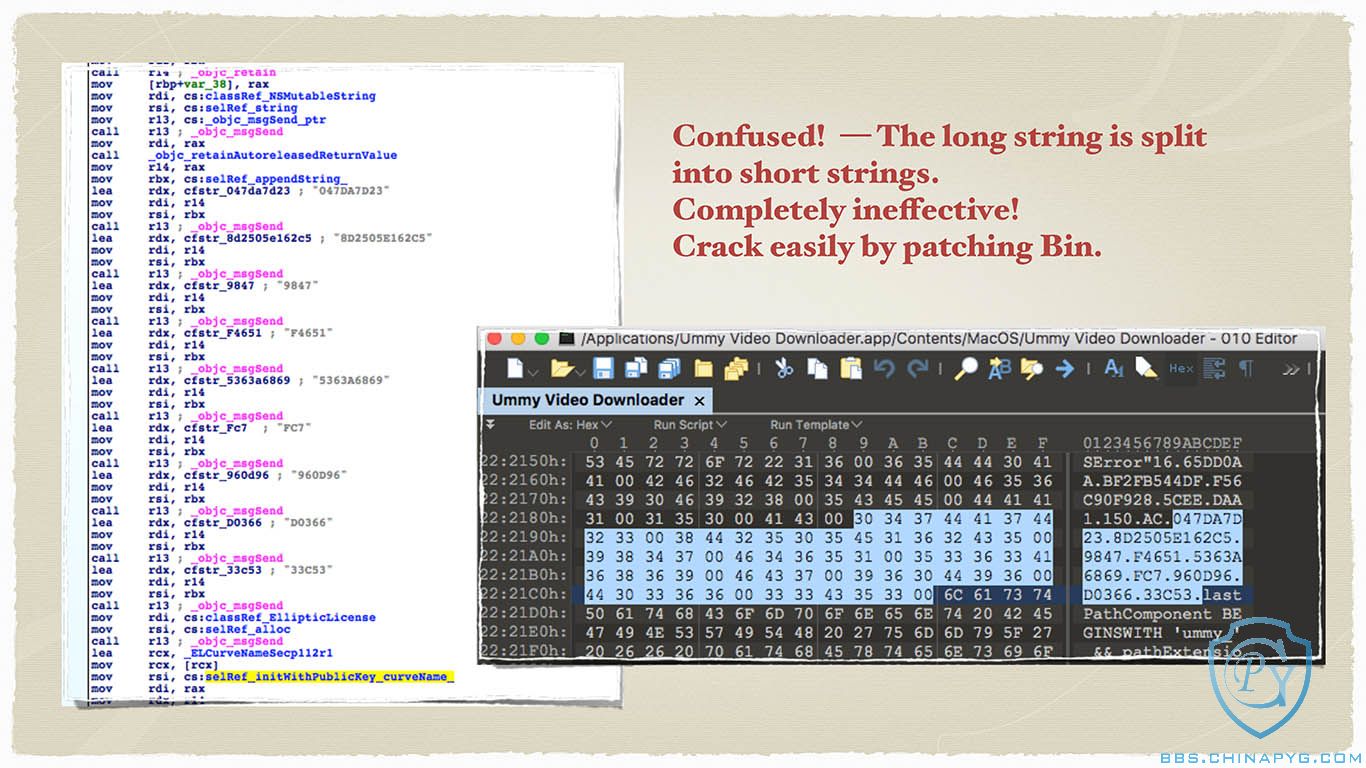Open the Run Script dropdown
Image resolution: width=1366 pixels, height=768 pixels.
[690, 425]
